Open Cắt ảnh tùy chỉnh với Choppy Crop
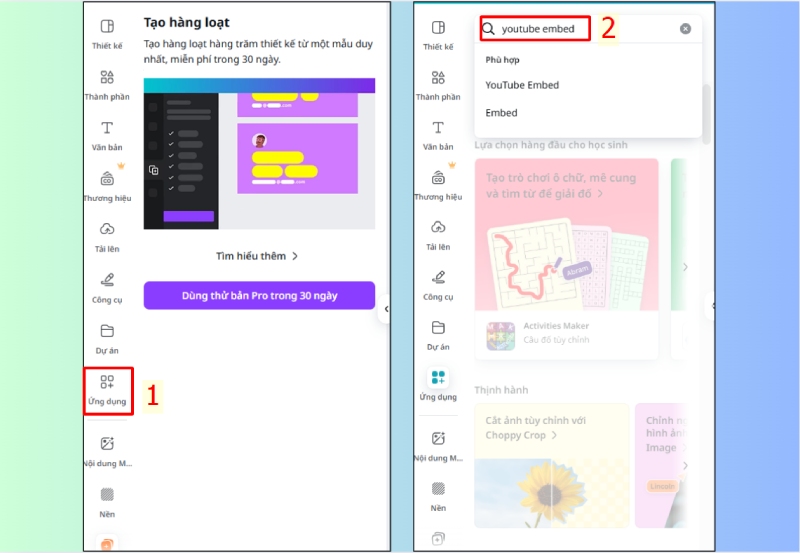Viewport: 800px width, 553px height. [x=535, y=428]
